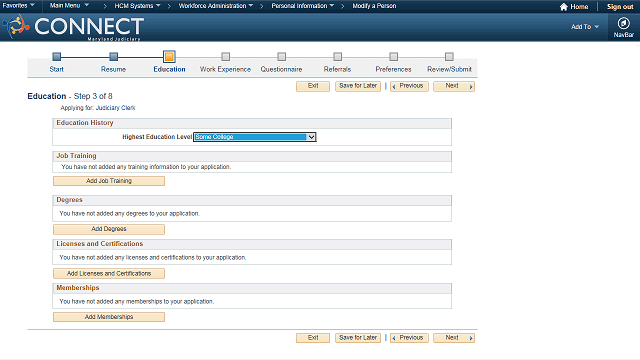Open the Add To dropdown
This screenshot has height=360, width=640.
(x=584, y=27)
